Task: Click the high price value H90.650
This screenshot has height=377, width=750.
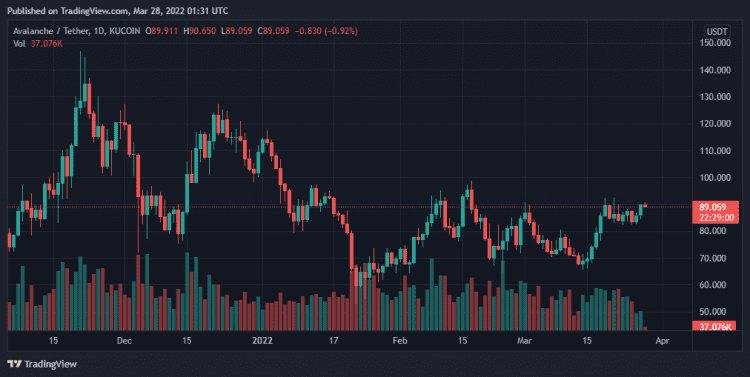Action: [x=199, y=31]
